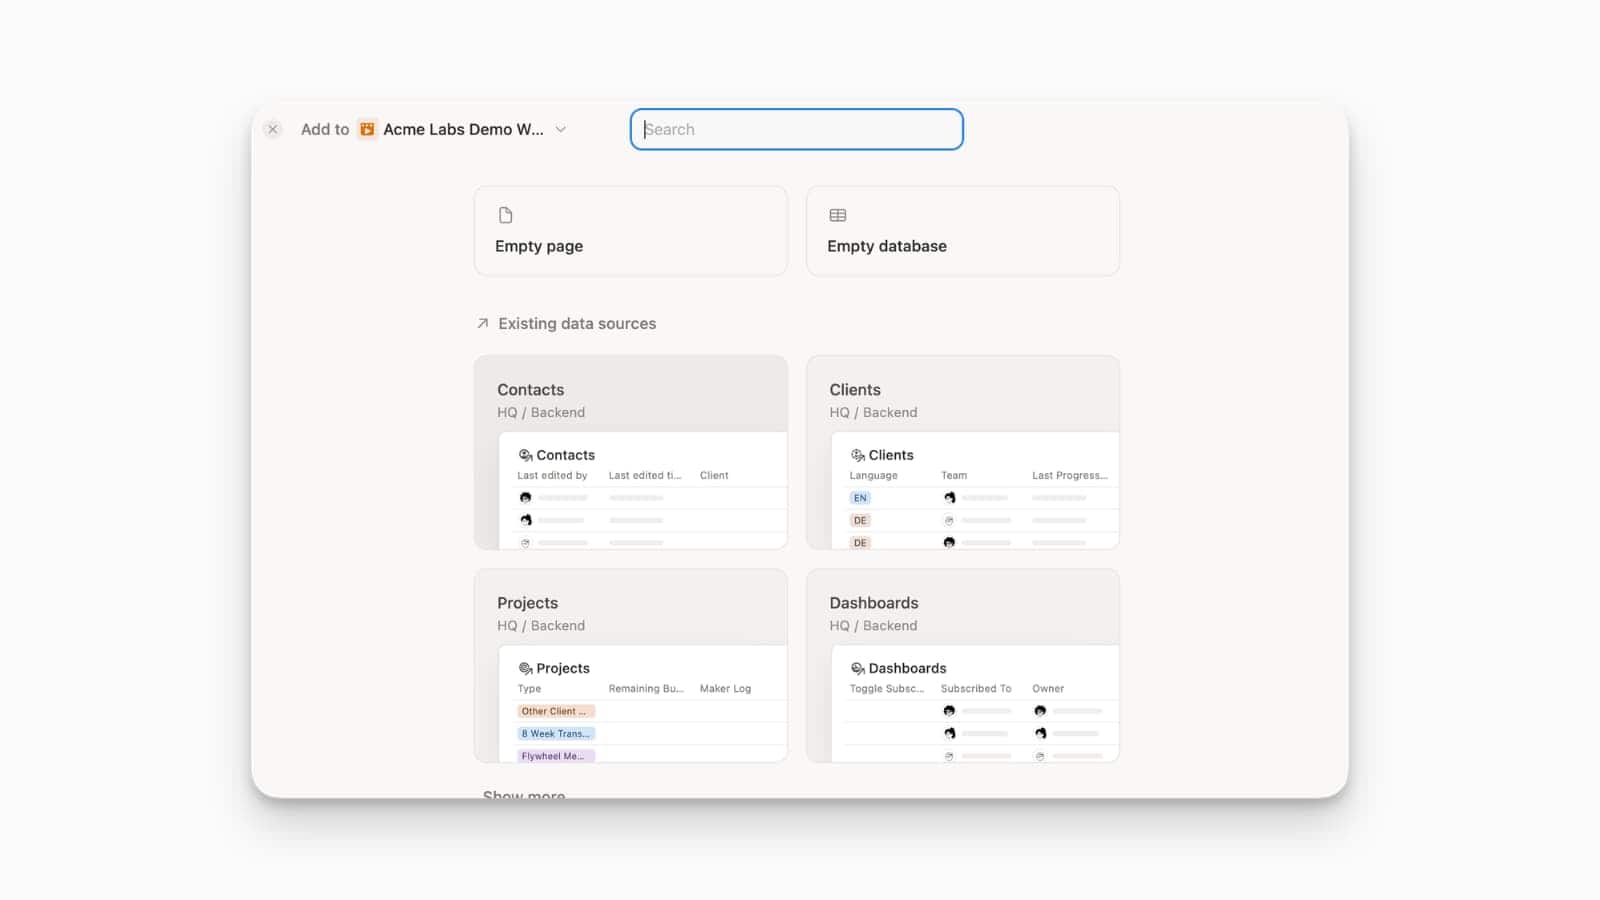Image resolution: width=1600 pixels, height=900 pixels.
Task: Click the Last Progress... column header
Action: 1070,475
